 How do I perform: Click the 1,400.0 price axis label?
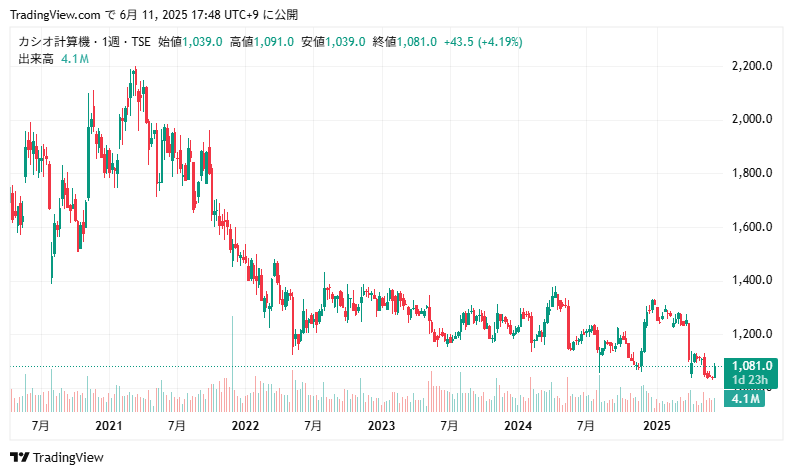pyautogui.click(x=752, y=280)
